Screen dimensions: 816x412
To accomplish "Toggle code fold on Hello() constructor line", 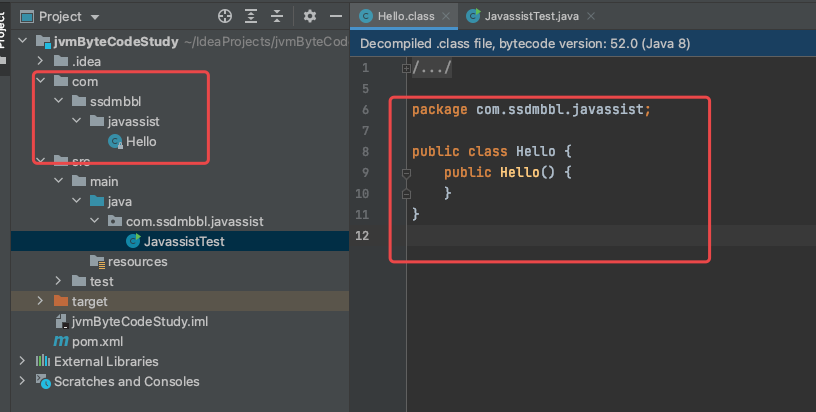I will coord(406,173).
